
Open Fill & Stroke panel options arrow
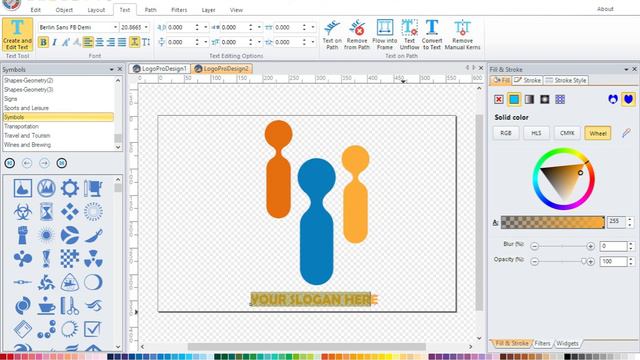tap(626, 69)
